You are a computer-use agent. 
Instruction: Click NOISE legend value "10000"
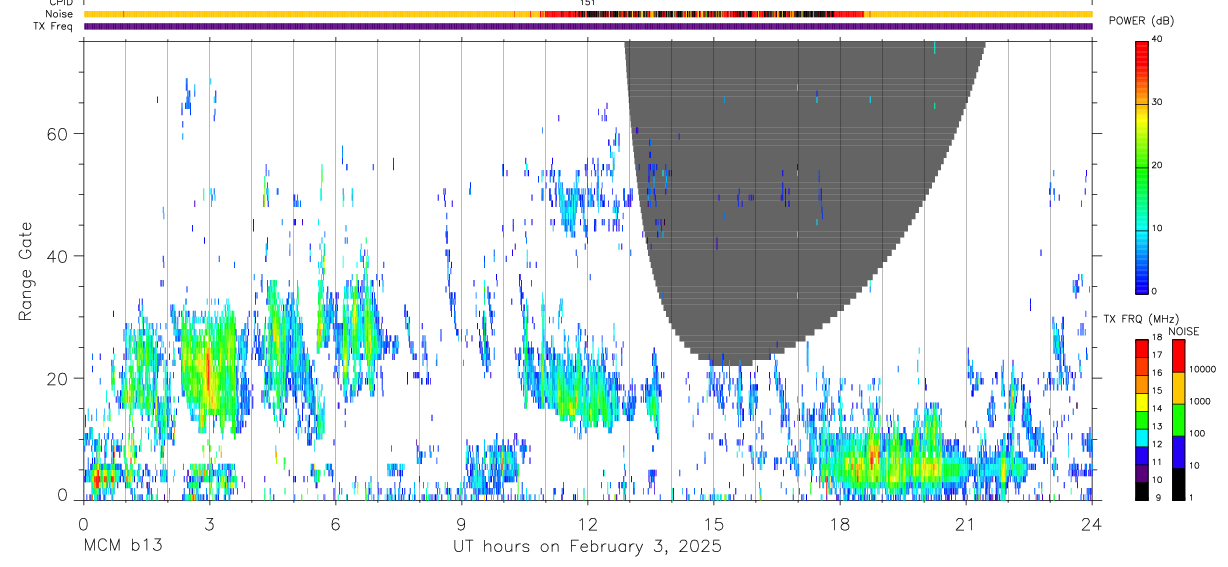coord(1203,369)
